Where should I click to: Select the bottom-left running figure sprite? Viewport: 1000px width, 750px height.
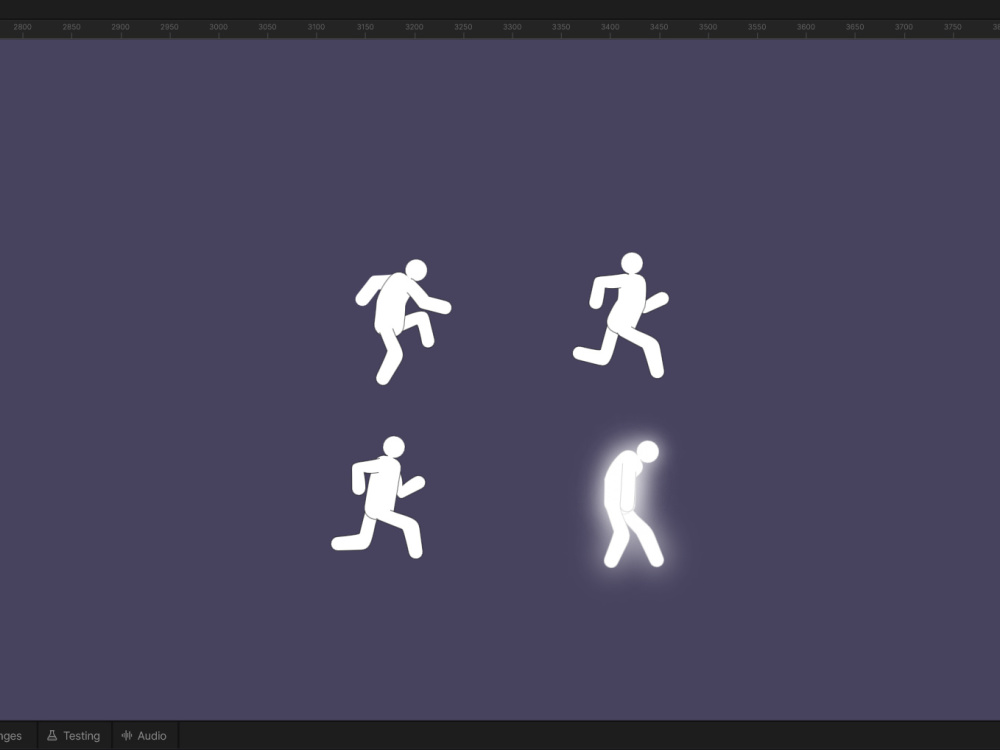click(x=378, y=497)
